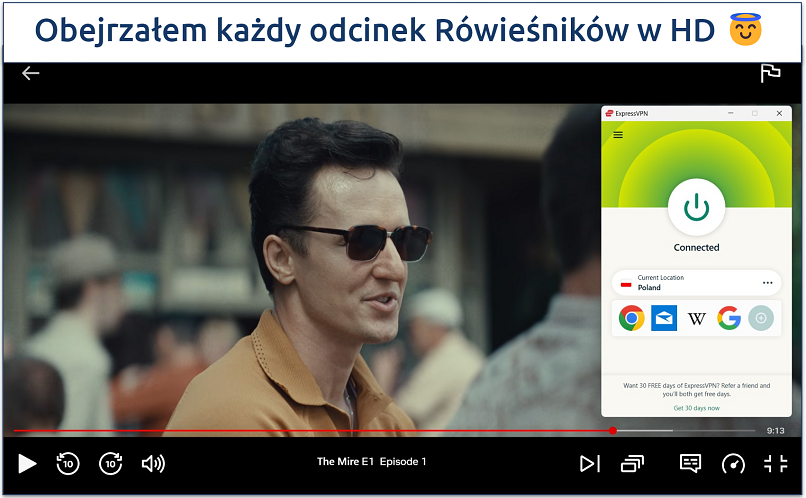
Task: Skip forward 10 seconds
Action: 110,463
